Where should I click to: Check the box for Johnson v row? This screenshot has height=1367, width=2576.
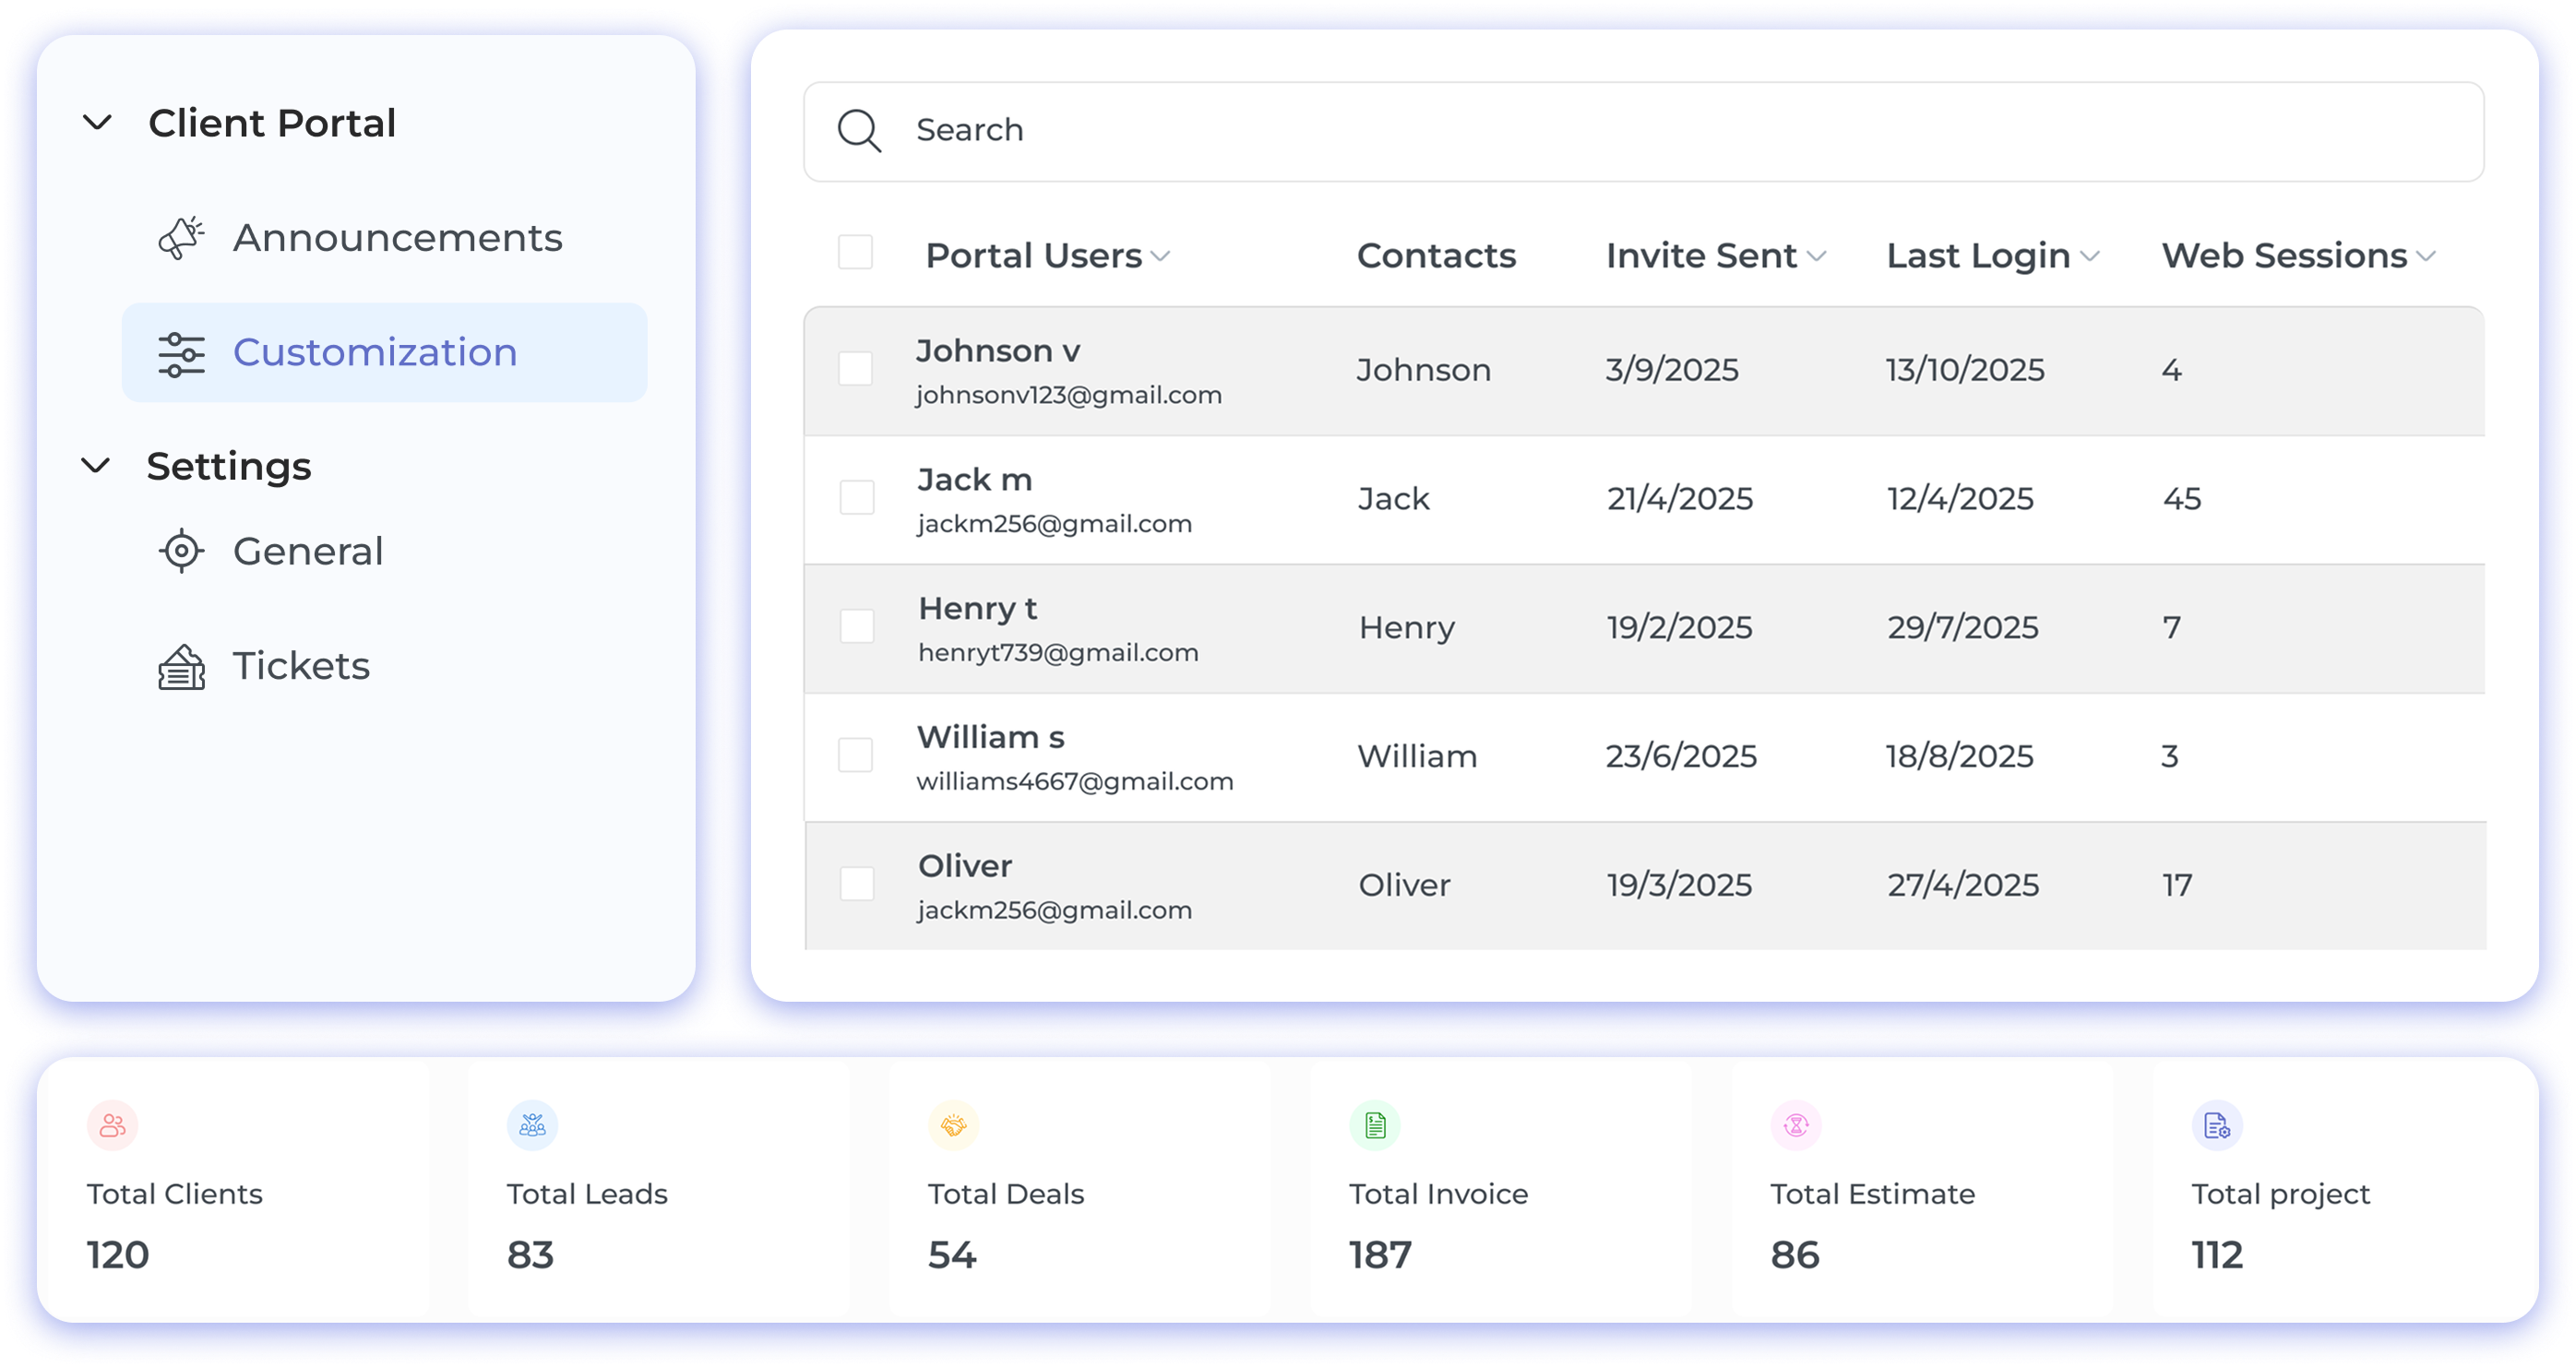pyautogui.click(x=855, y=369)
